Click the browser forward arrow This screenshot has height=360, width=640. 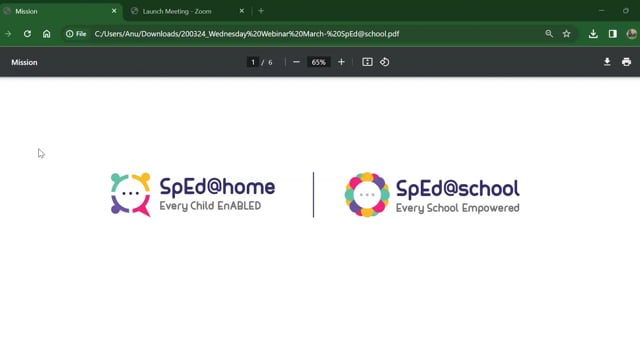click(8, 34)
